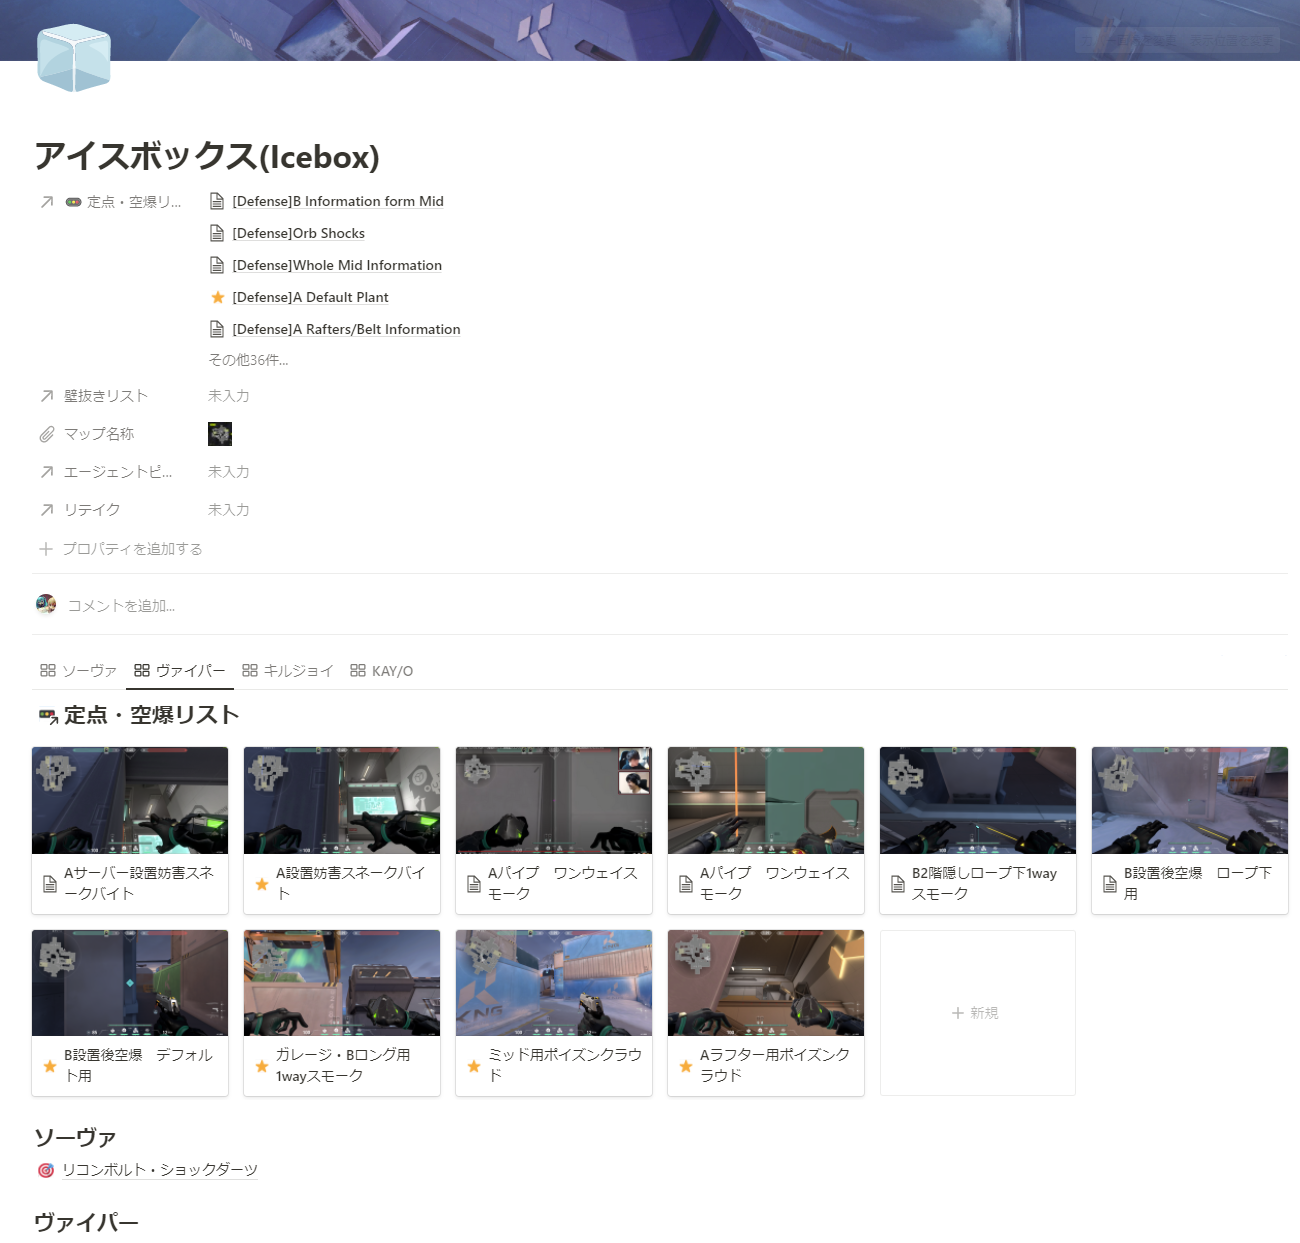Click the document icon on B設置後空爆 ロープ下用 card
The image size is (1300, 1243).
(x=1109, y=883)
